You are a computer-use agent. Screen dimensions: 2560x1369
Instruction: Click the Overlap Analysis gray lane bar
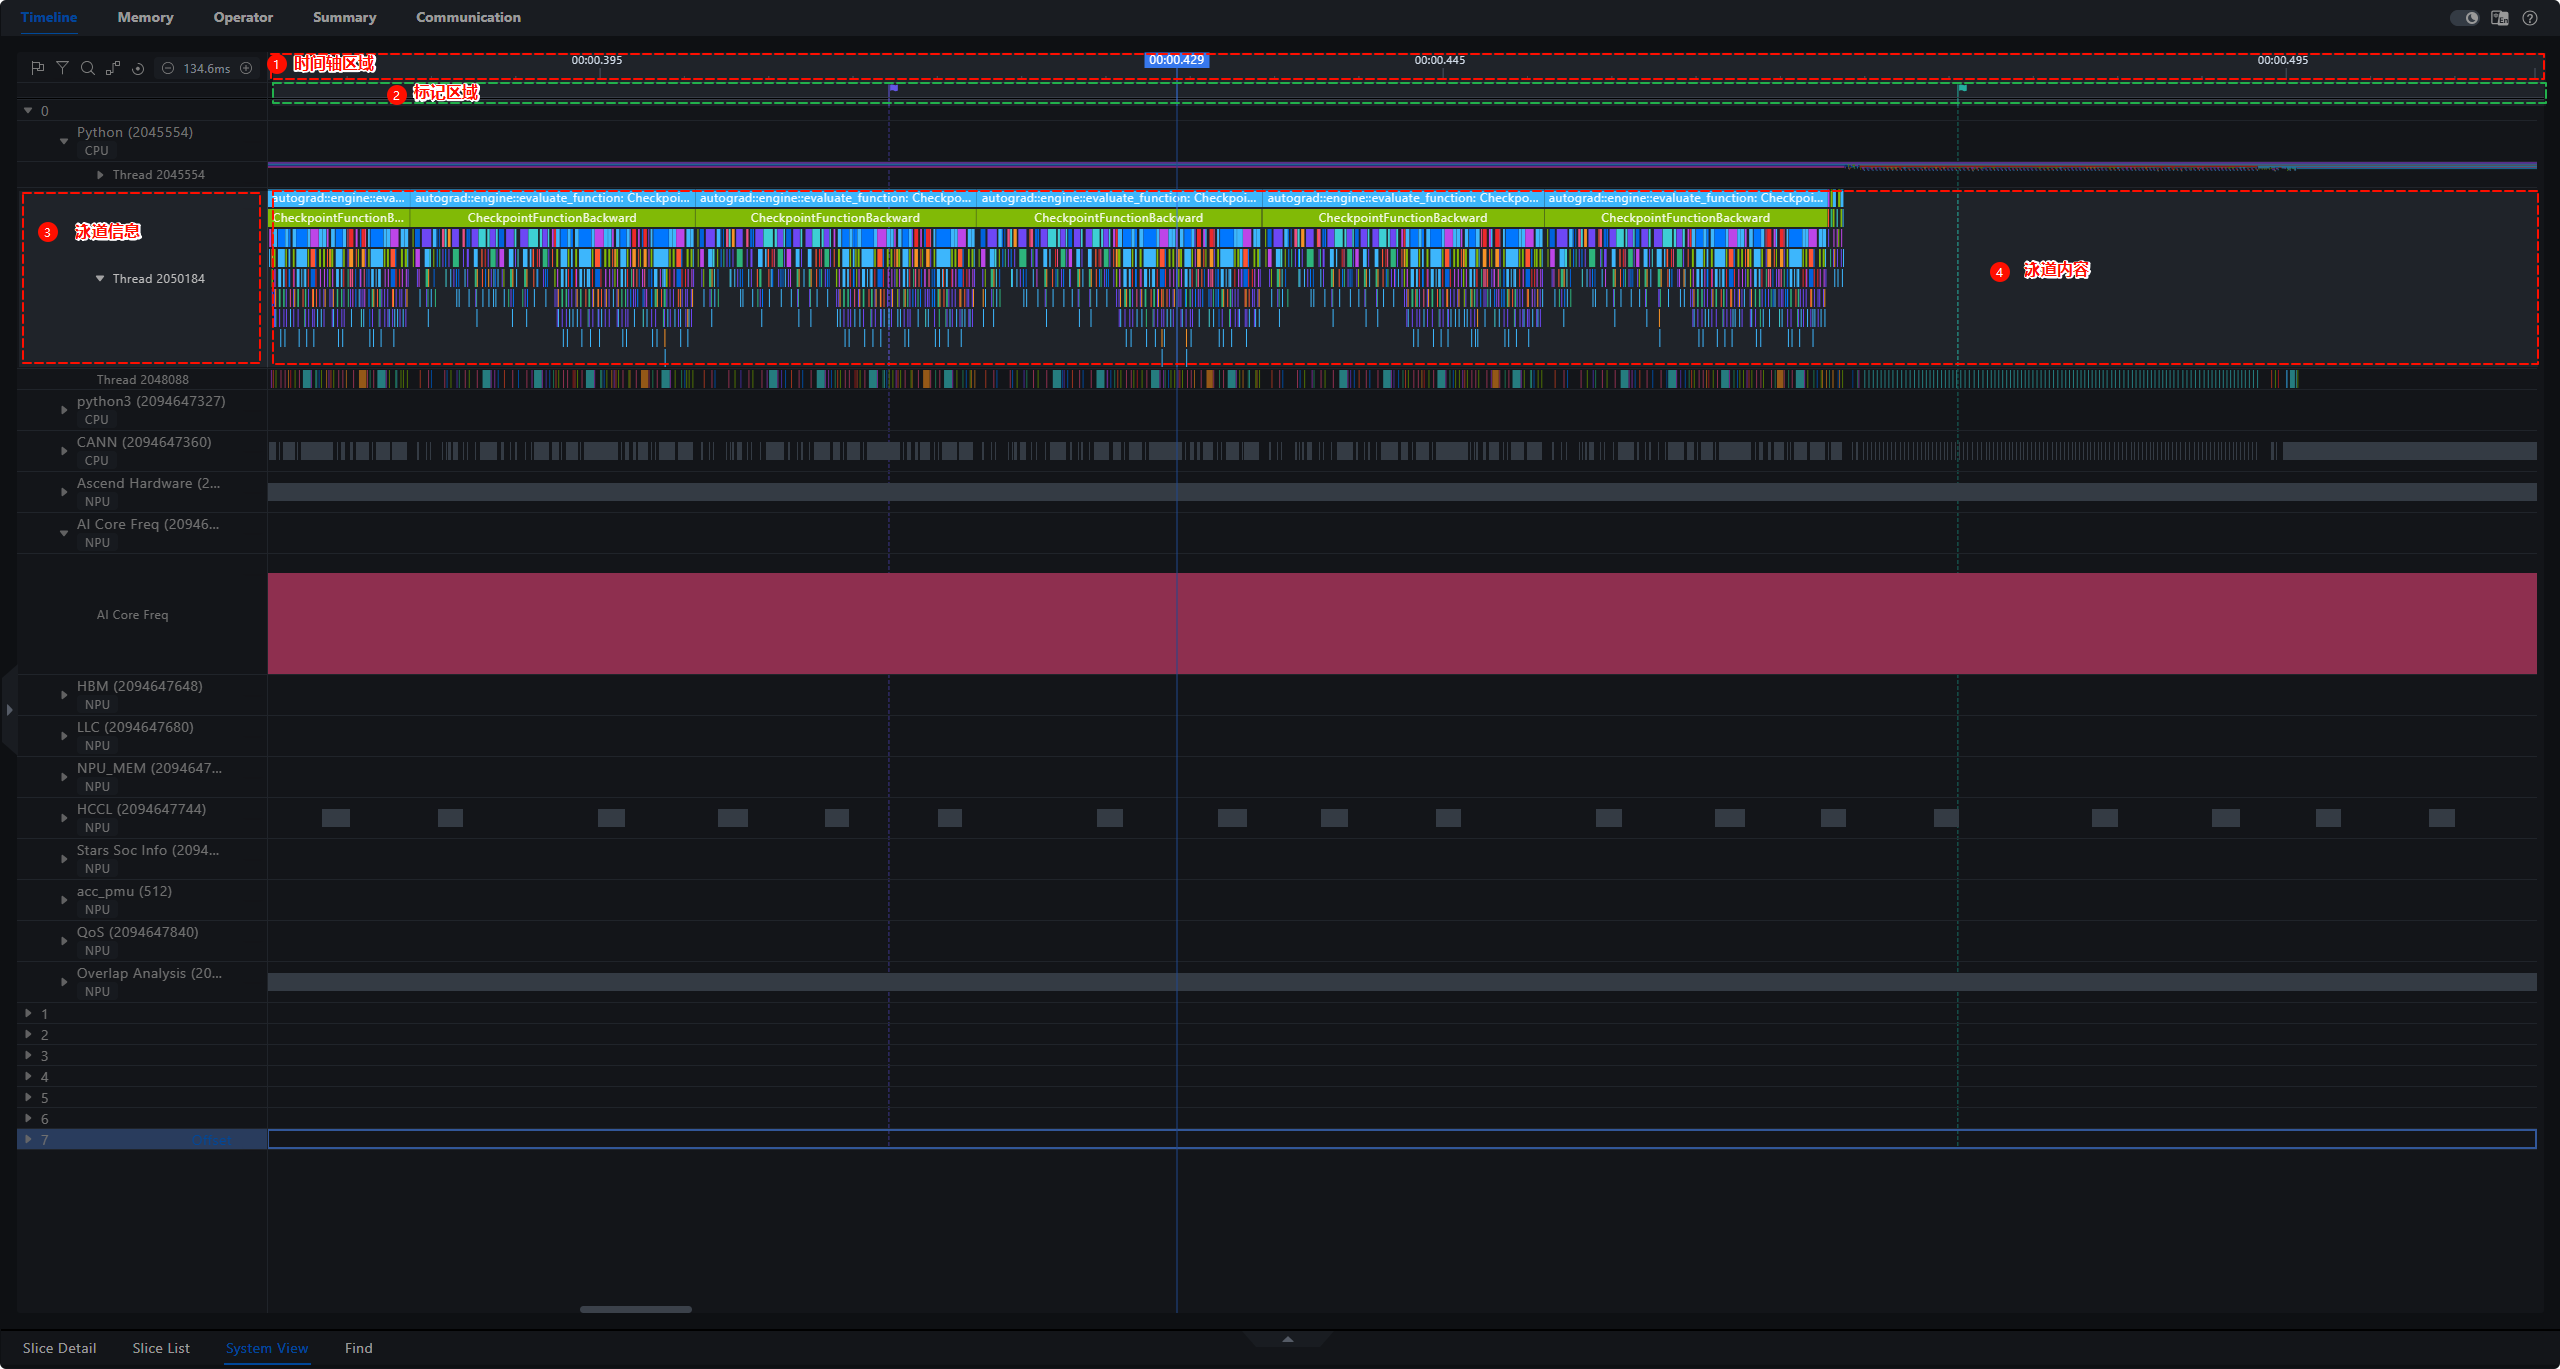click(1402, 982)
